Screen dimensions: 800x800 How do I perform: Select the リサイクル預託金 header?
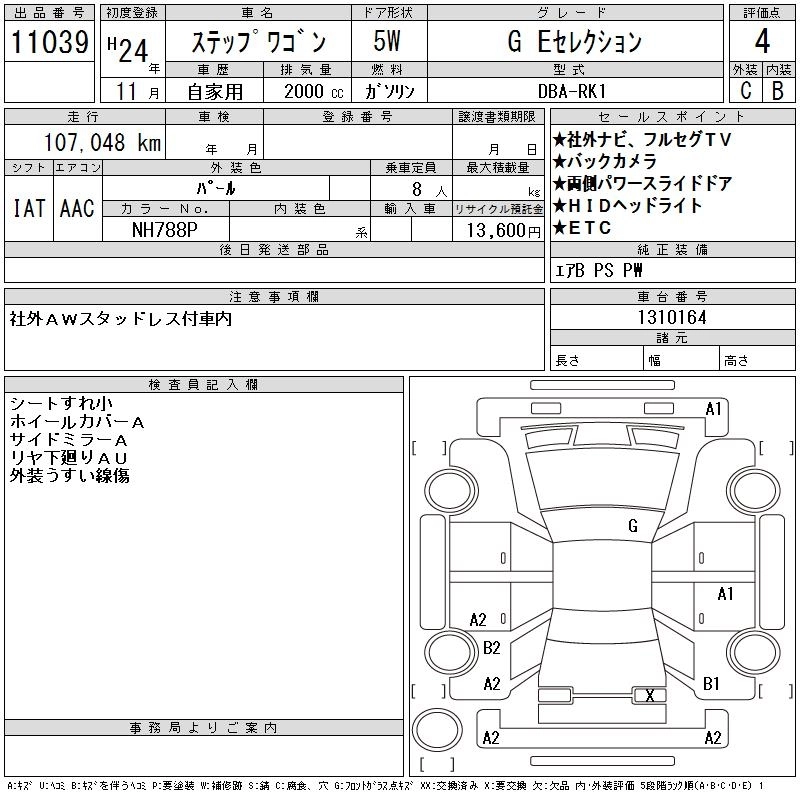pyautogui.click(x=498, y=209)
